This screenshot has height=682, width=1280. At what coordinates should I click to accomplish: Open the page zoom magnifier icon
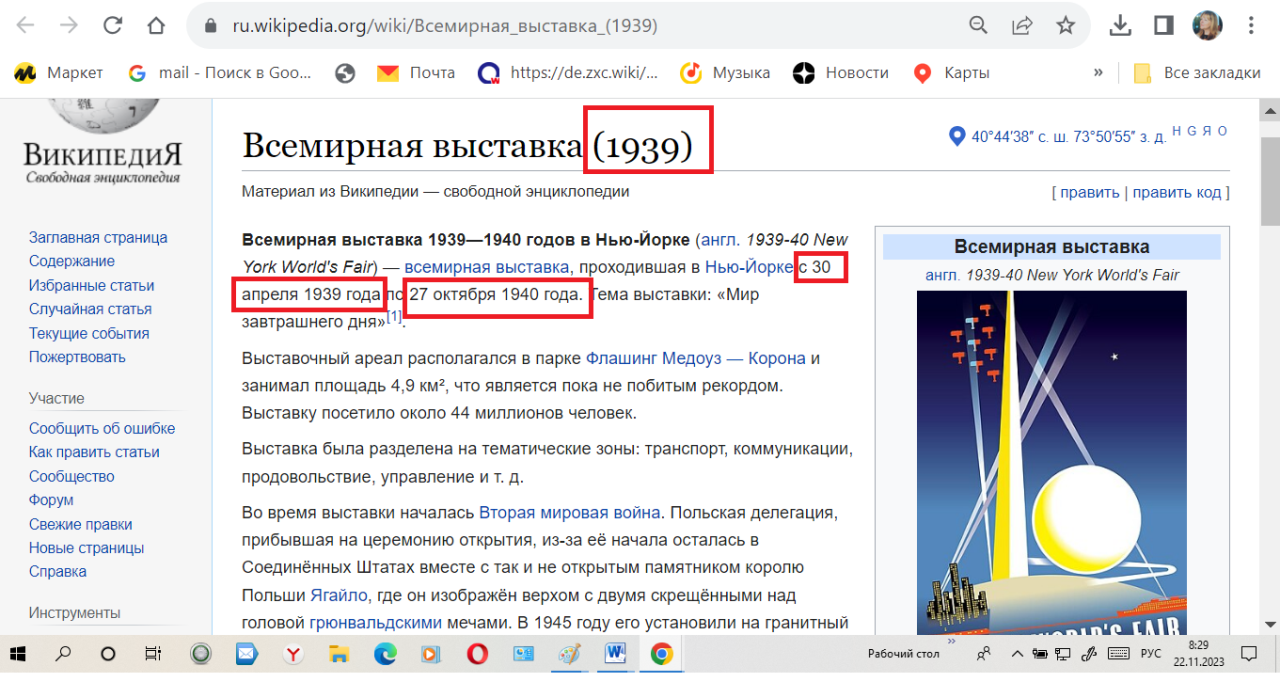(x=979, y=26)
